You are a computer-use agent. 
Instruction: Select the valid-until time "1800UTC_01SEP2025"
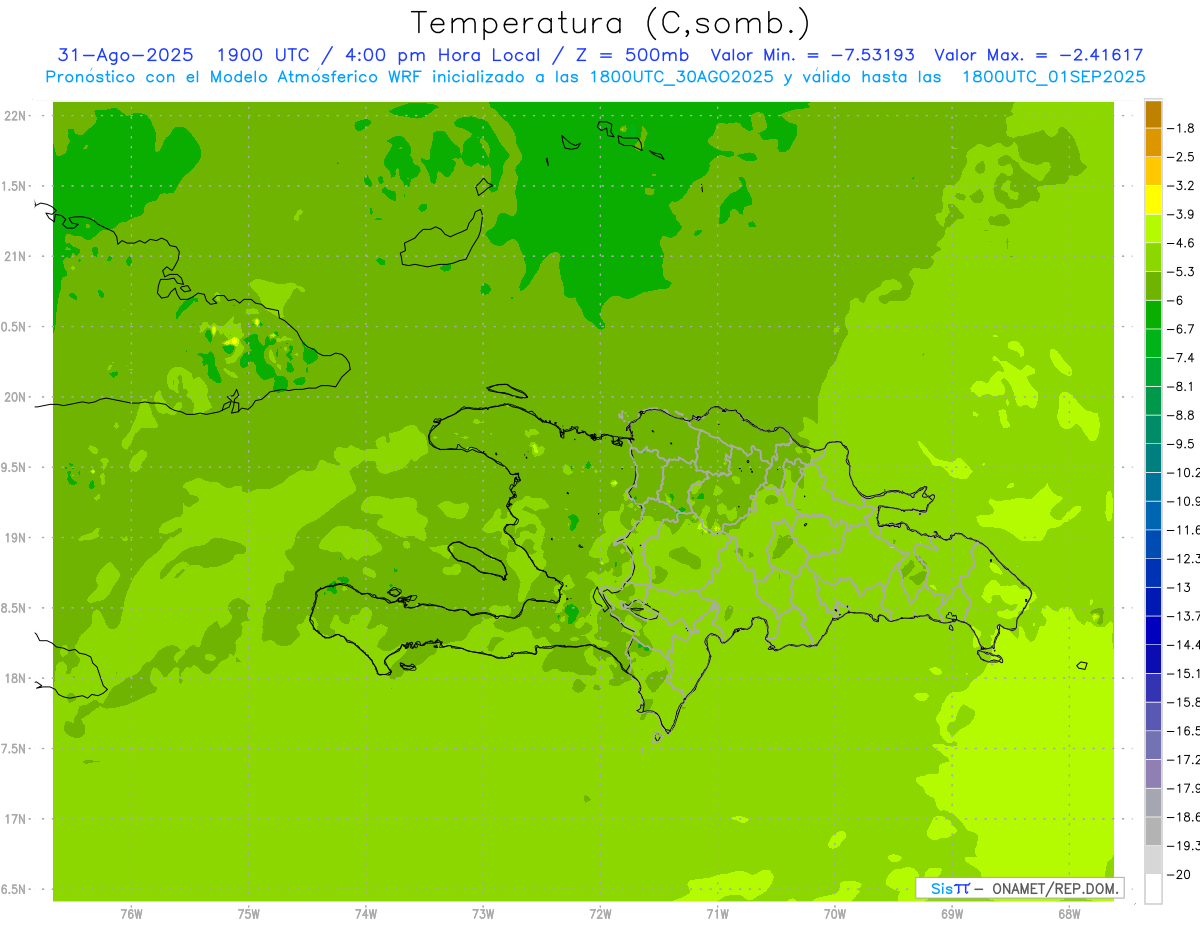[x=1053, y=77]
